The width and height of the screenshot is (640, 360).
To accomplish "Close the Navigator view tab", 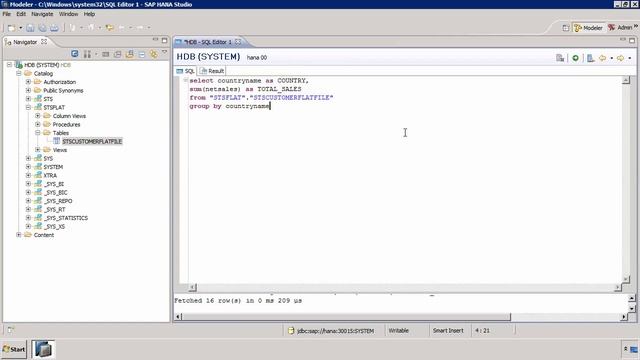I will (x=44, y=42).
